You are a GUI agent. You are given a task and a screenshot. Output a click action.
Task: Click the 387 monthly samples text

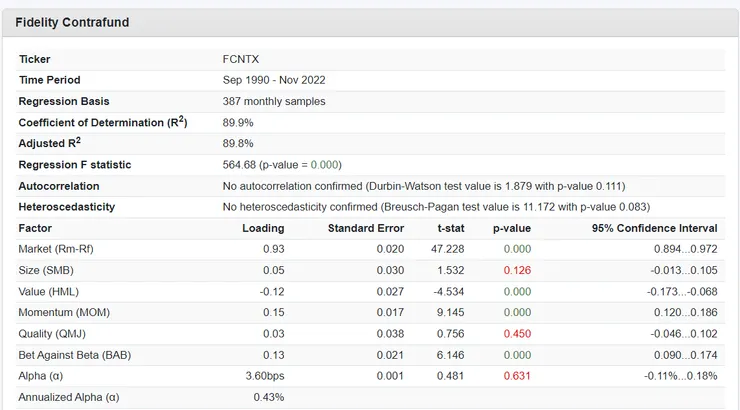pos(273,101)
